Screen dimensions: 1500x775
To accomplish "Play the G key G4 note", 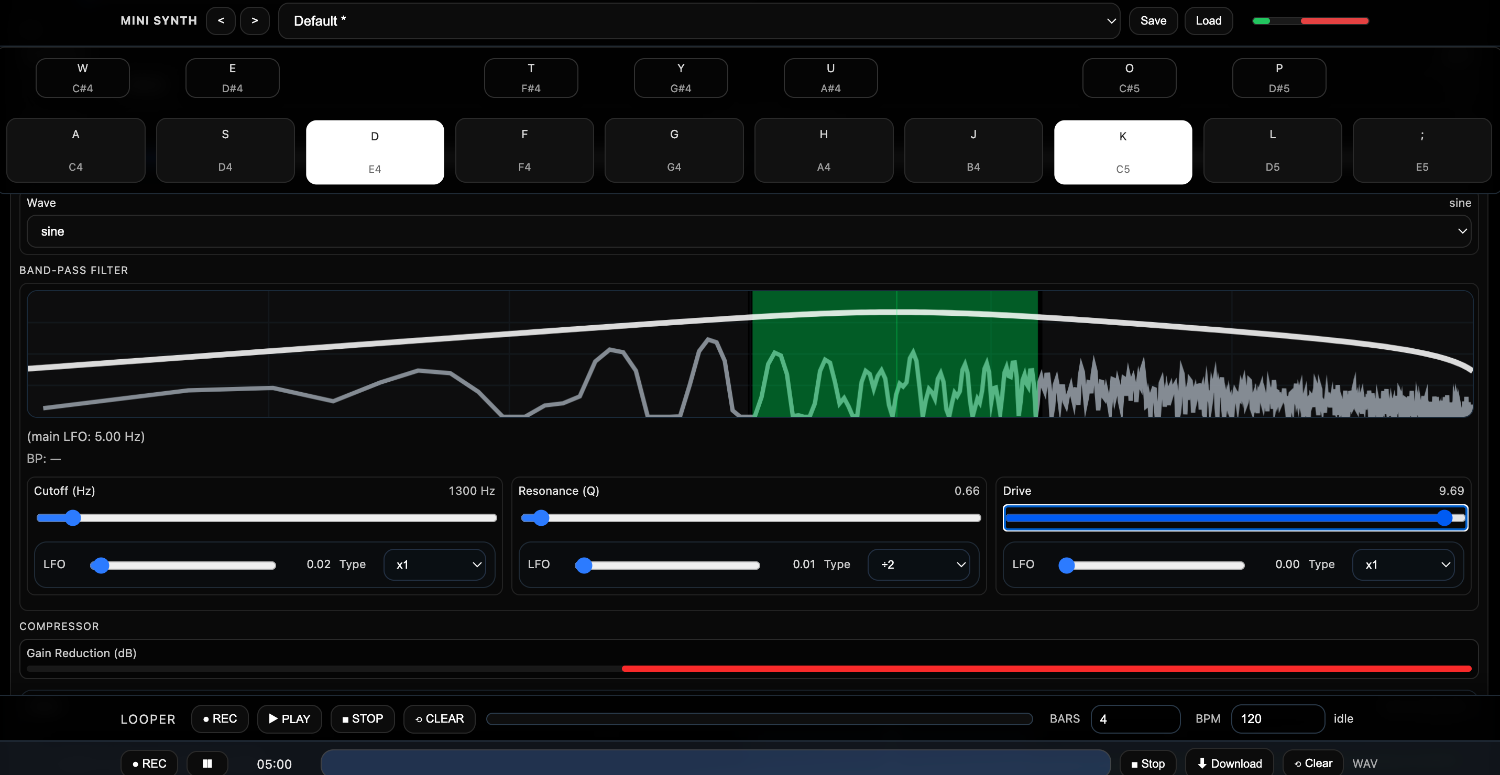I will 674,151.
